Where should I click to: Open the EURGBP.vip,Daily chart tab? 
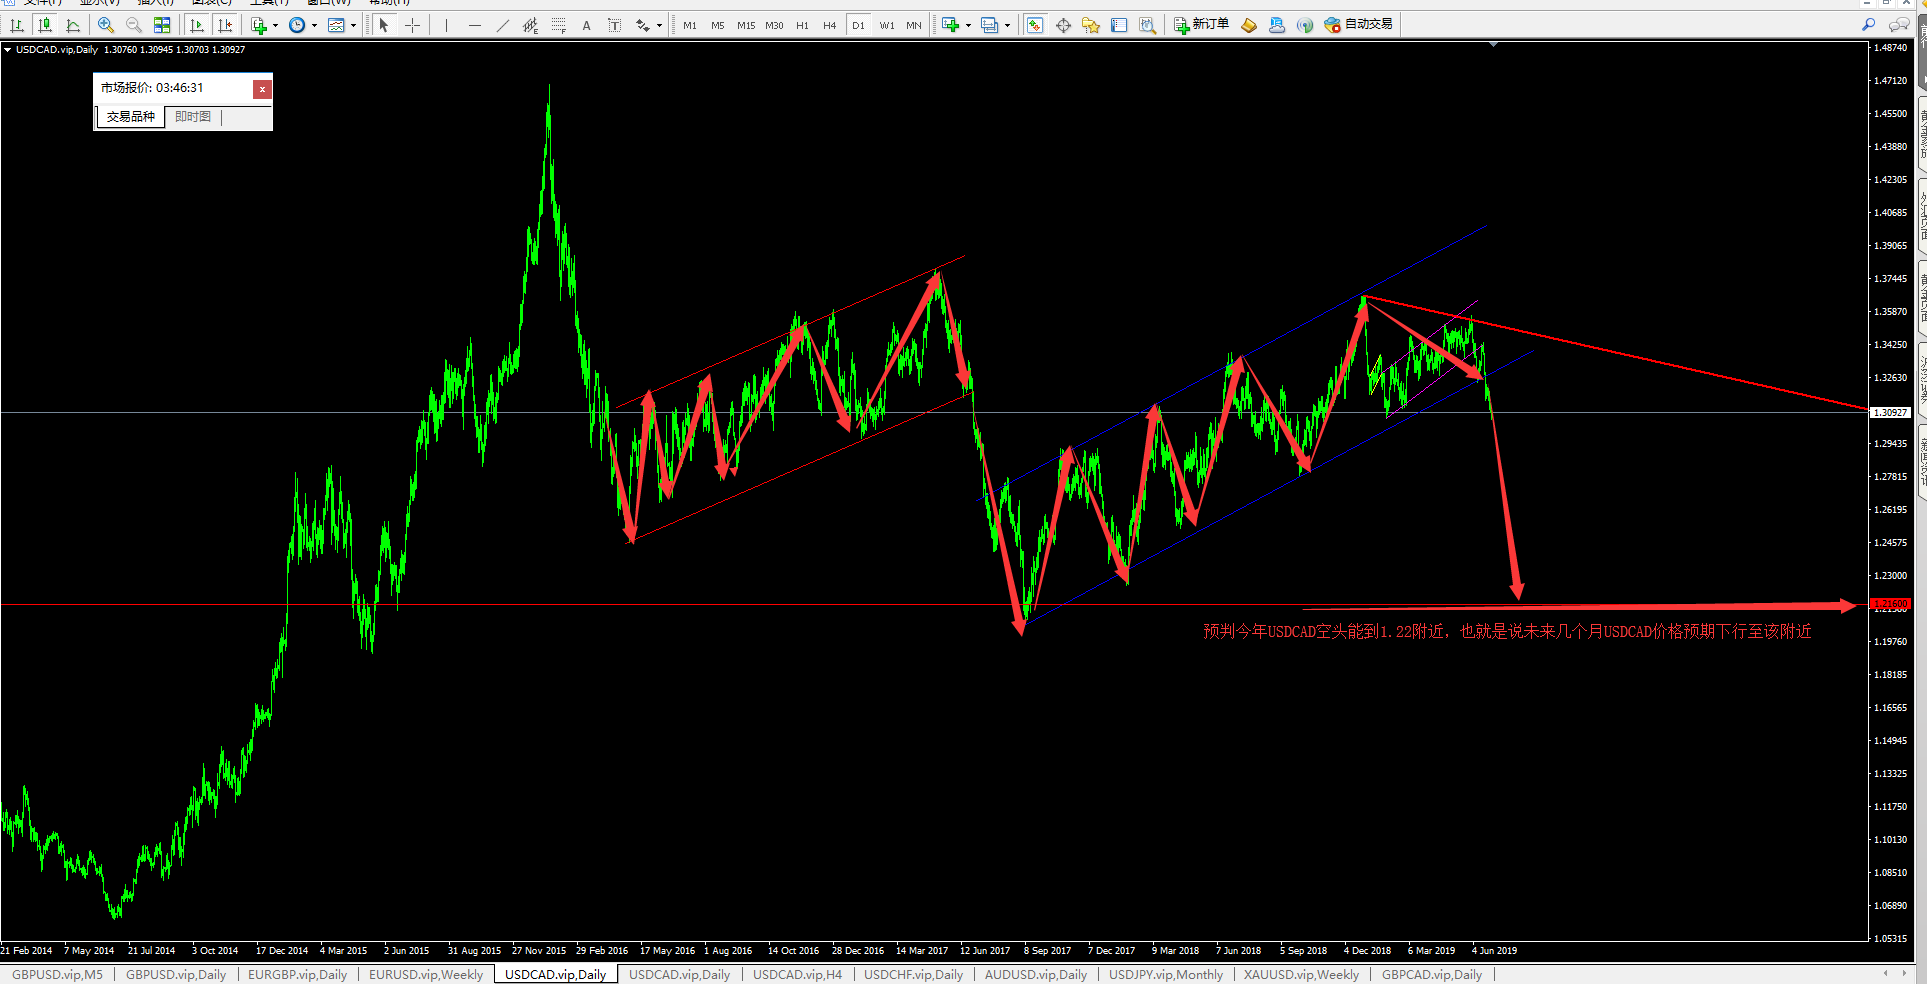pos(297,974)
